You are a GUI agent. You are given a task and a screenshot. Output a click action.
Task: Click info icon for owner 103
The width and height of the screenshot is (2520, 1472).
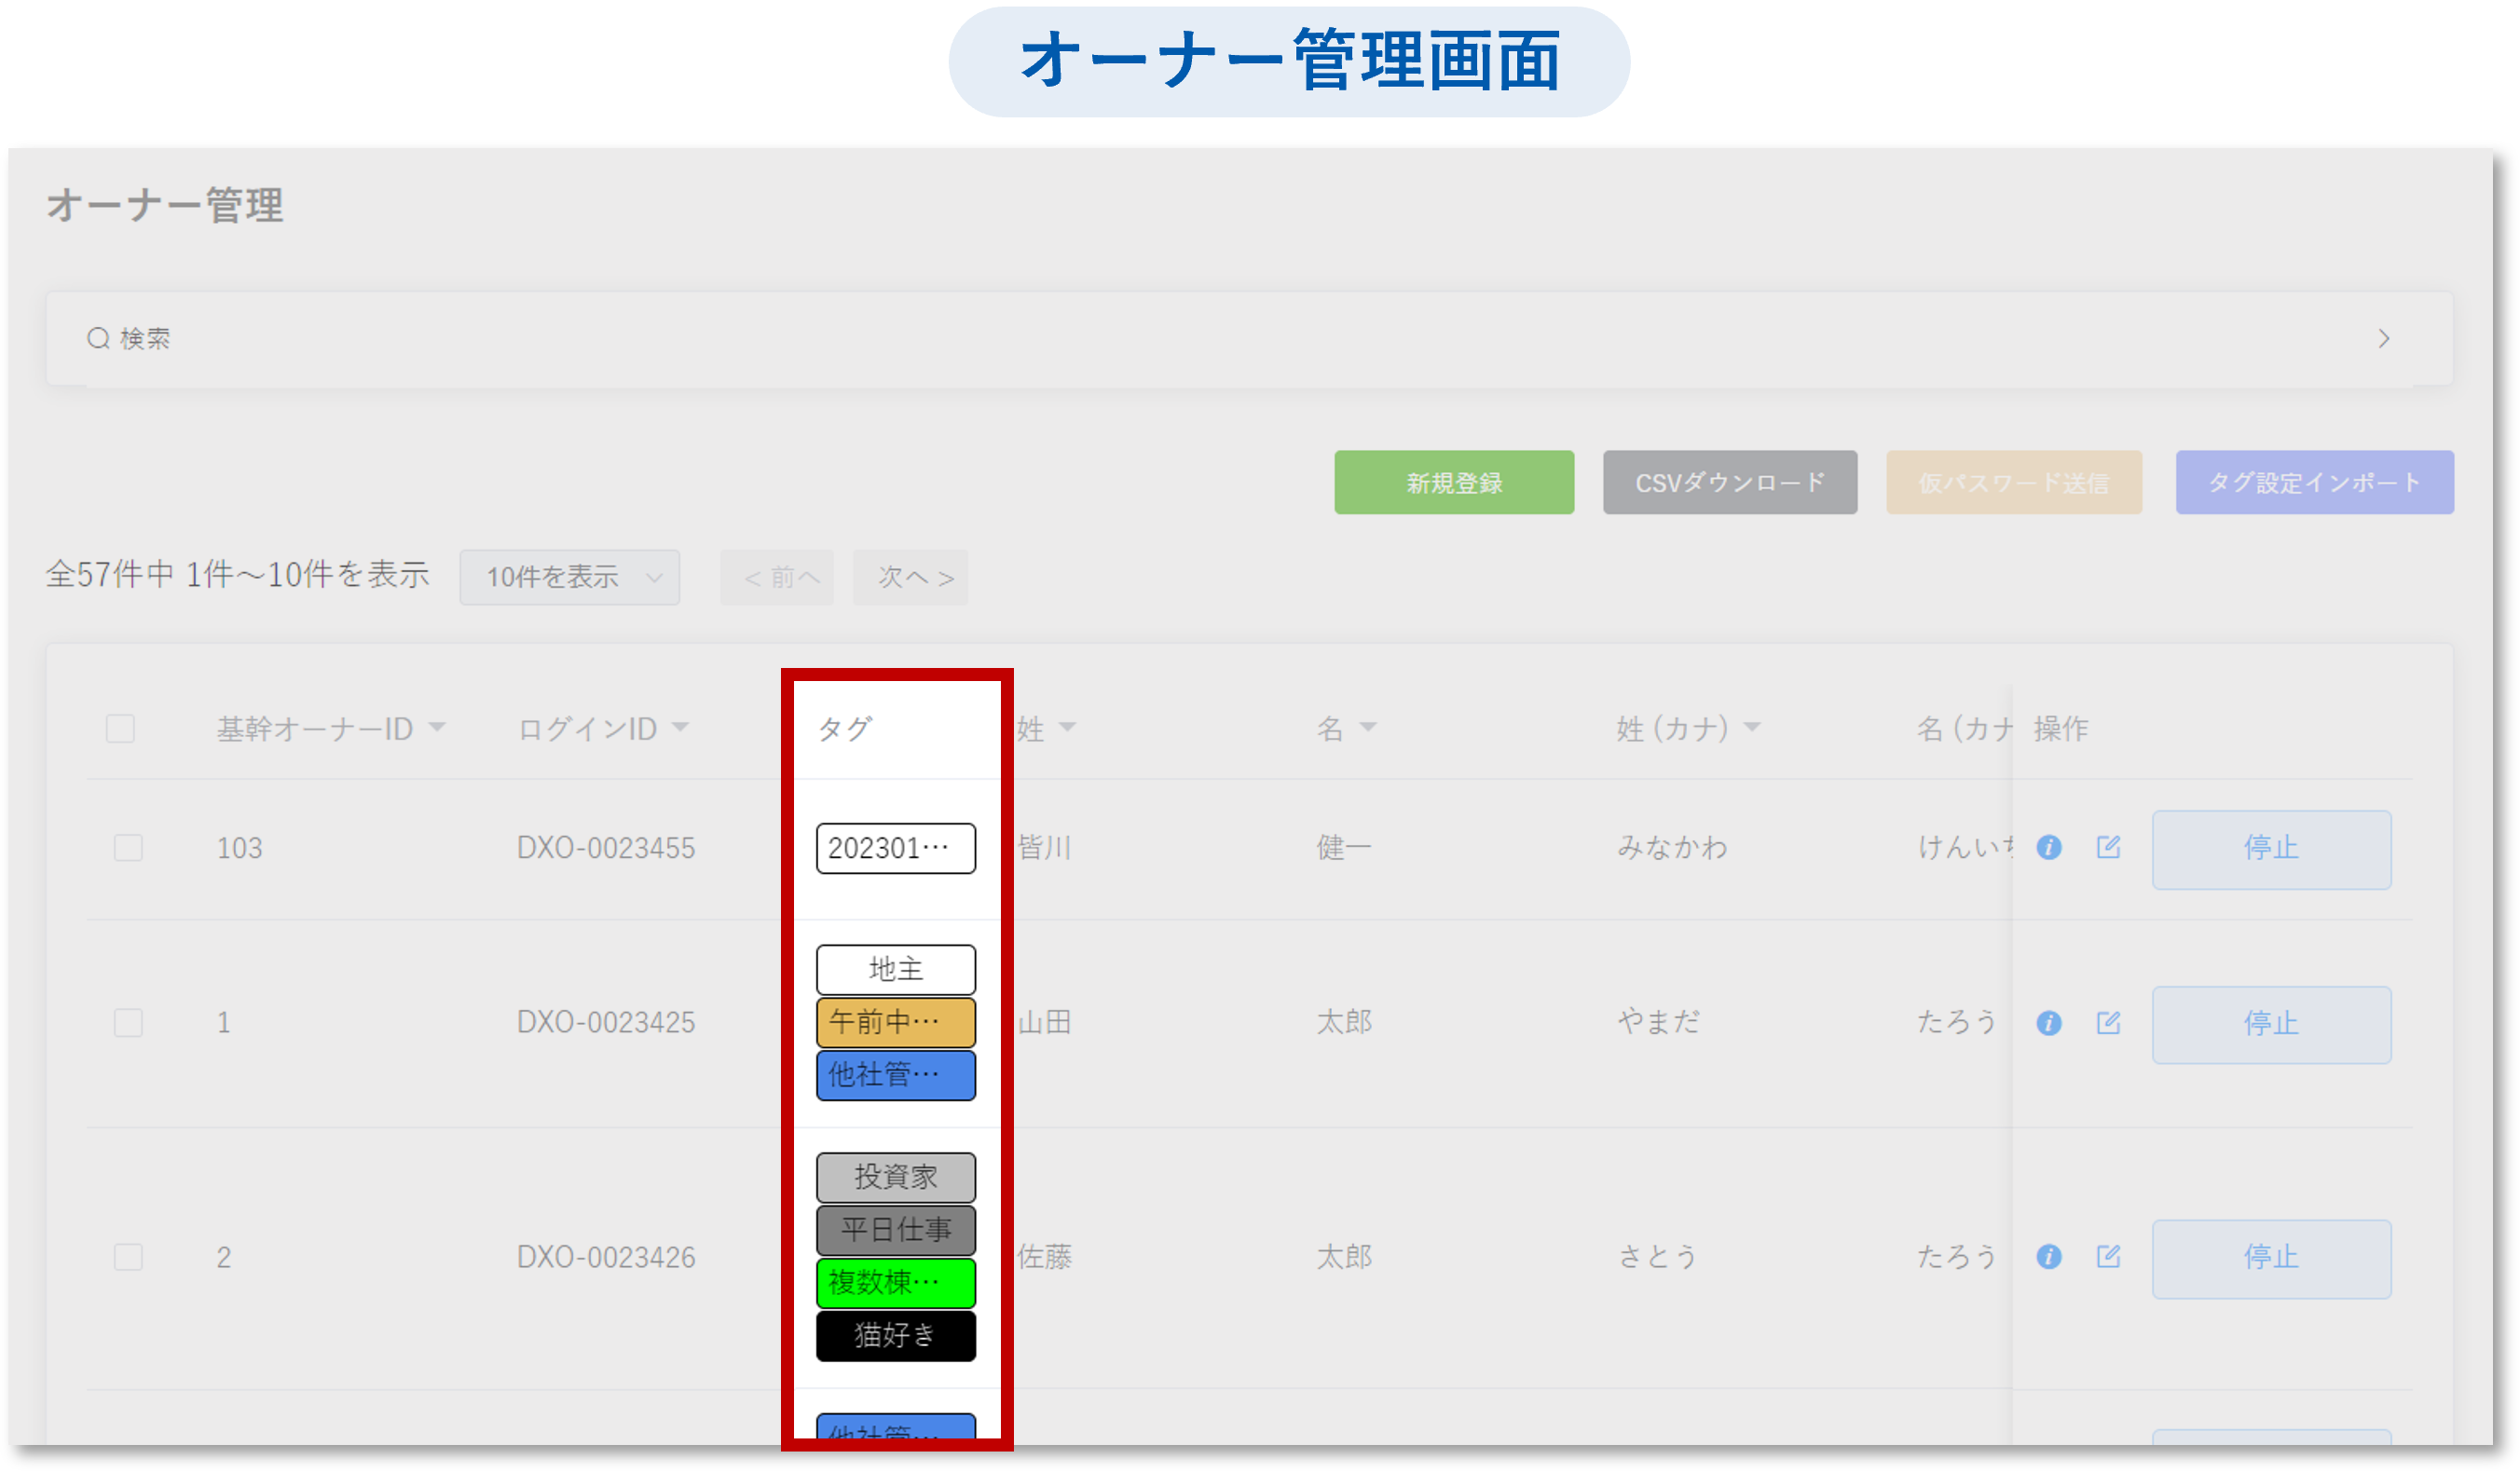coord(2048,848)
